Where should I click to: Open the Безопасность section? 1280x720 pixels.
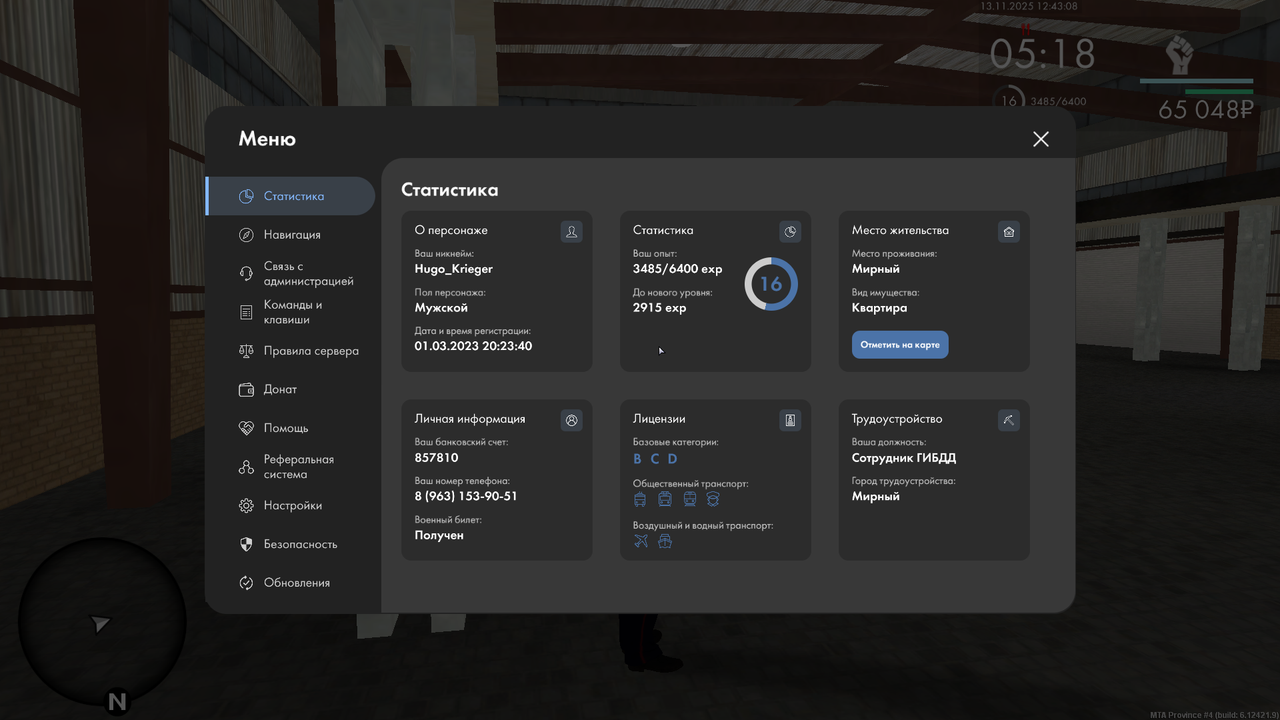click(290, 544)
